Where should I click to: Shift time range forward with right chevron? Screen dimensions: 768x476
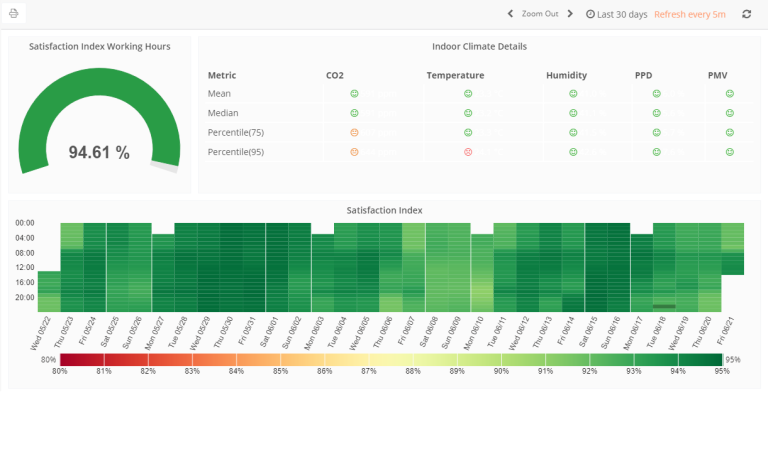point(570,14)
